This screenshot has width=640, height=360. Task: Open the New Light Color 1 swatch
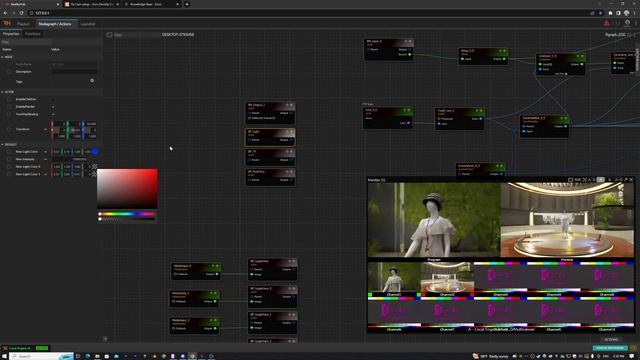(95, 174)
